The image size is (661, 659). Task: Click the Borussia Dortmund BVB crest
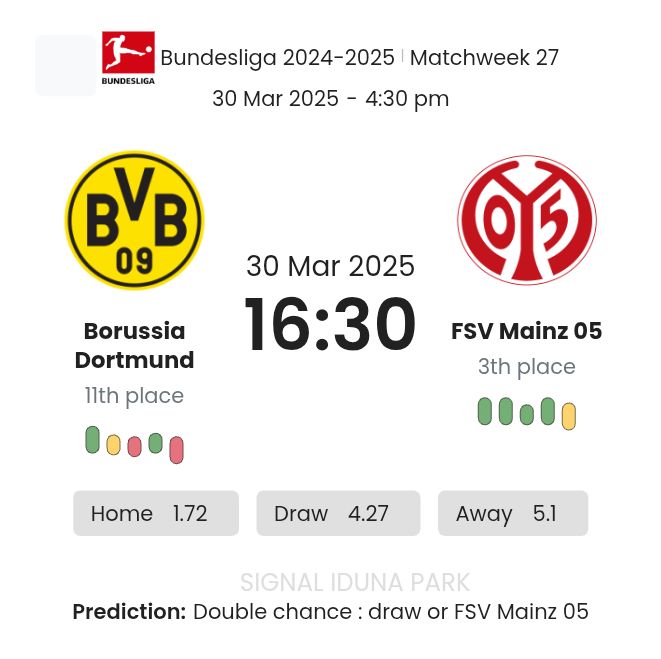click(134, 220)
